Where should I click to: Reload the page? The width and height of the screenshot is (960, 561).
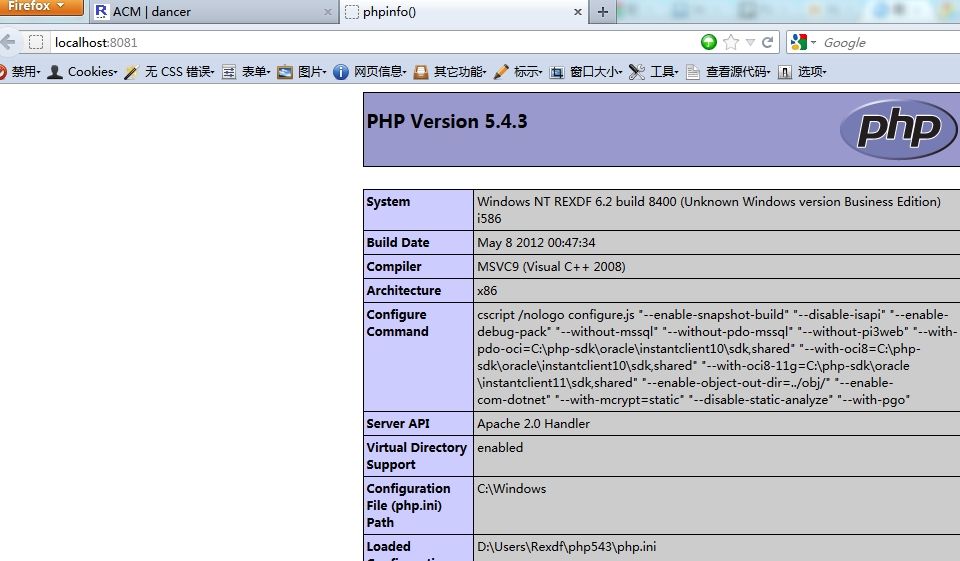[x=768, y=42]
